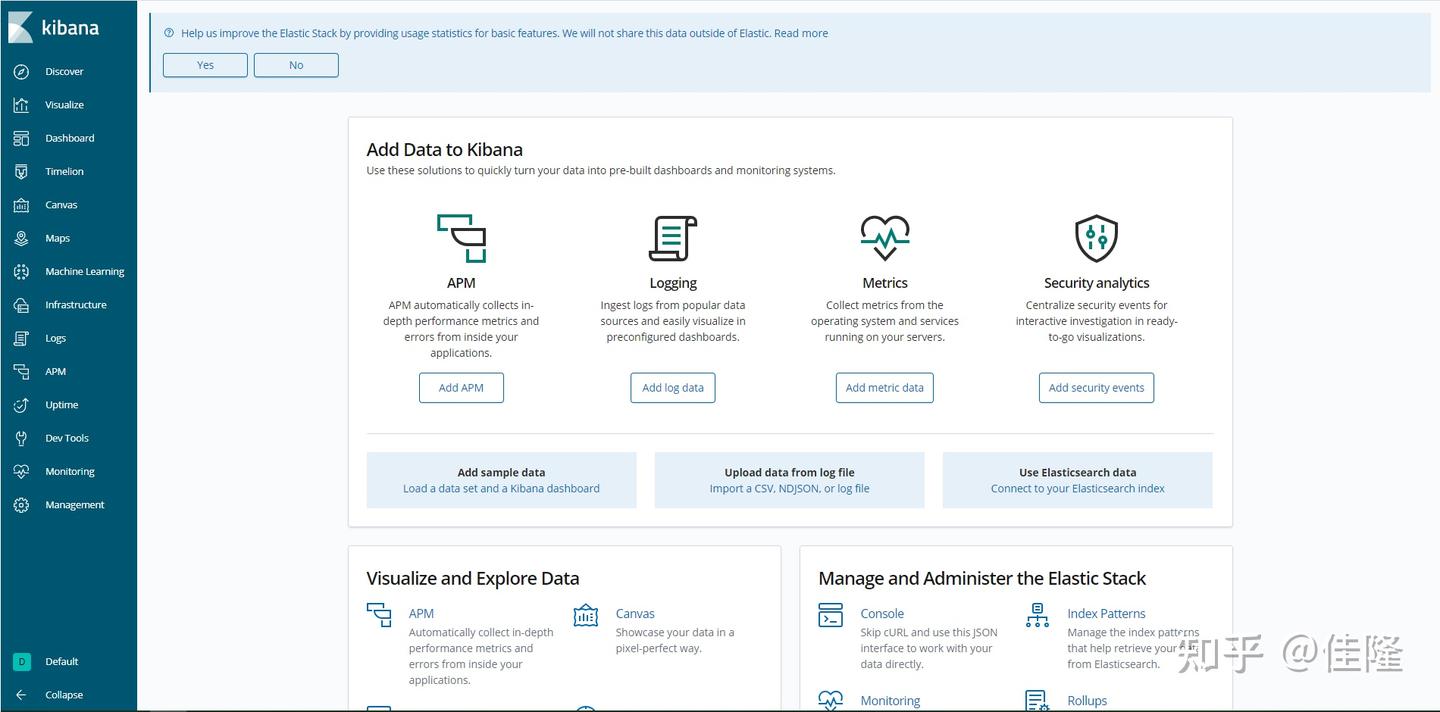Image resolution: width=1440 pixels, height=712 pixels.
Task: Click the Read more link in banner
Action: tap(801, 33)
